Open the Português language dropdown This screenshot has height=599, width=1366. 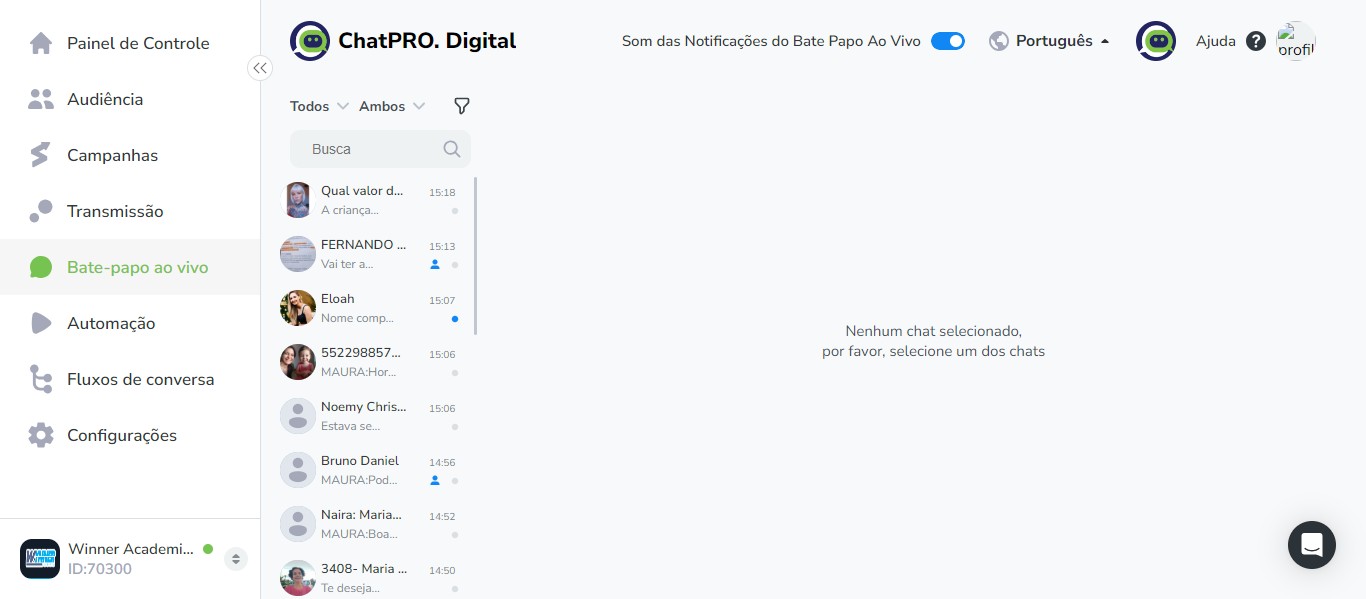point(1063,41)
